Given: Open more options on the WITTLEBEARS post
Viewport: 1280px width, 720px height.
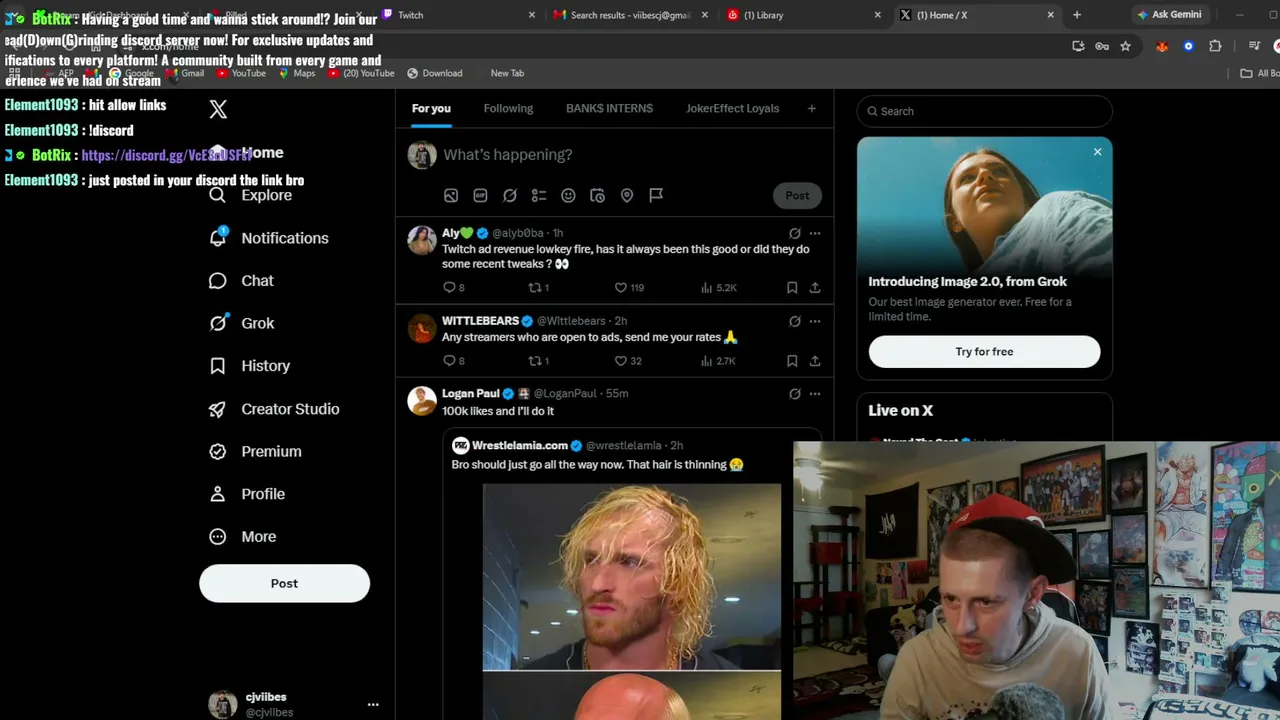Looking at the screenshot, I should [x=815, y=321].
